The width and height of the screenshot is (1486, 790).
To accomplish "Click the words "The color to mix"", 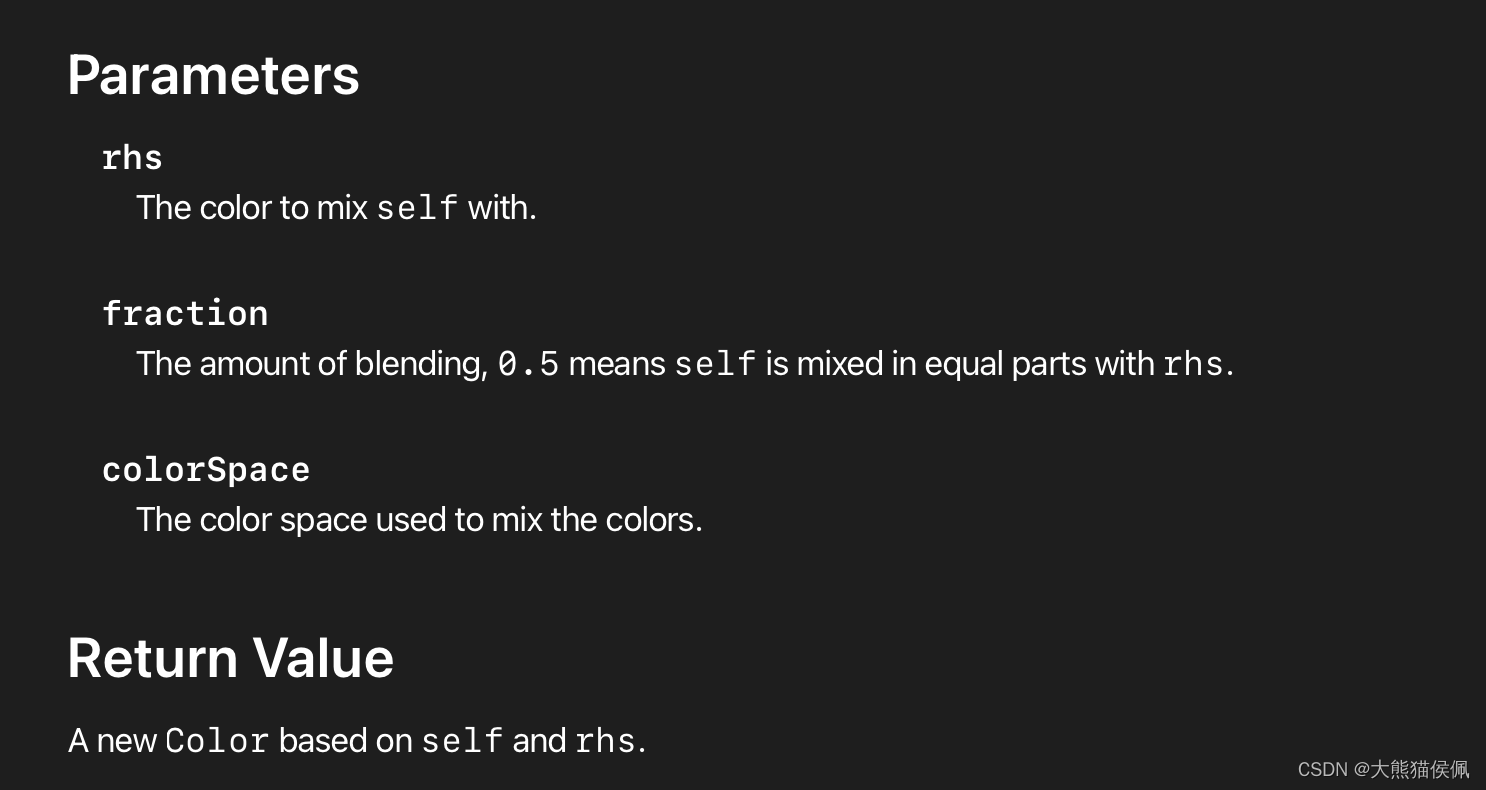I will pos(252,208).
